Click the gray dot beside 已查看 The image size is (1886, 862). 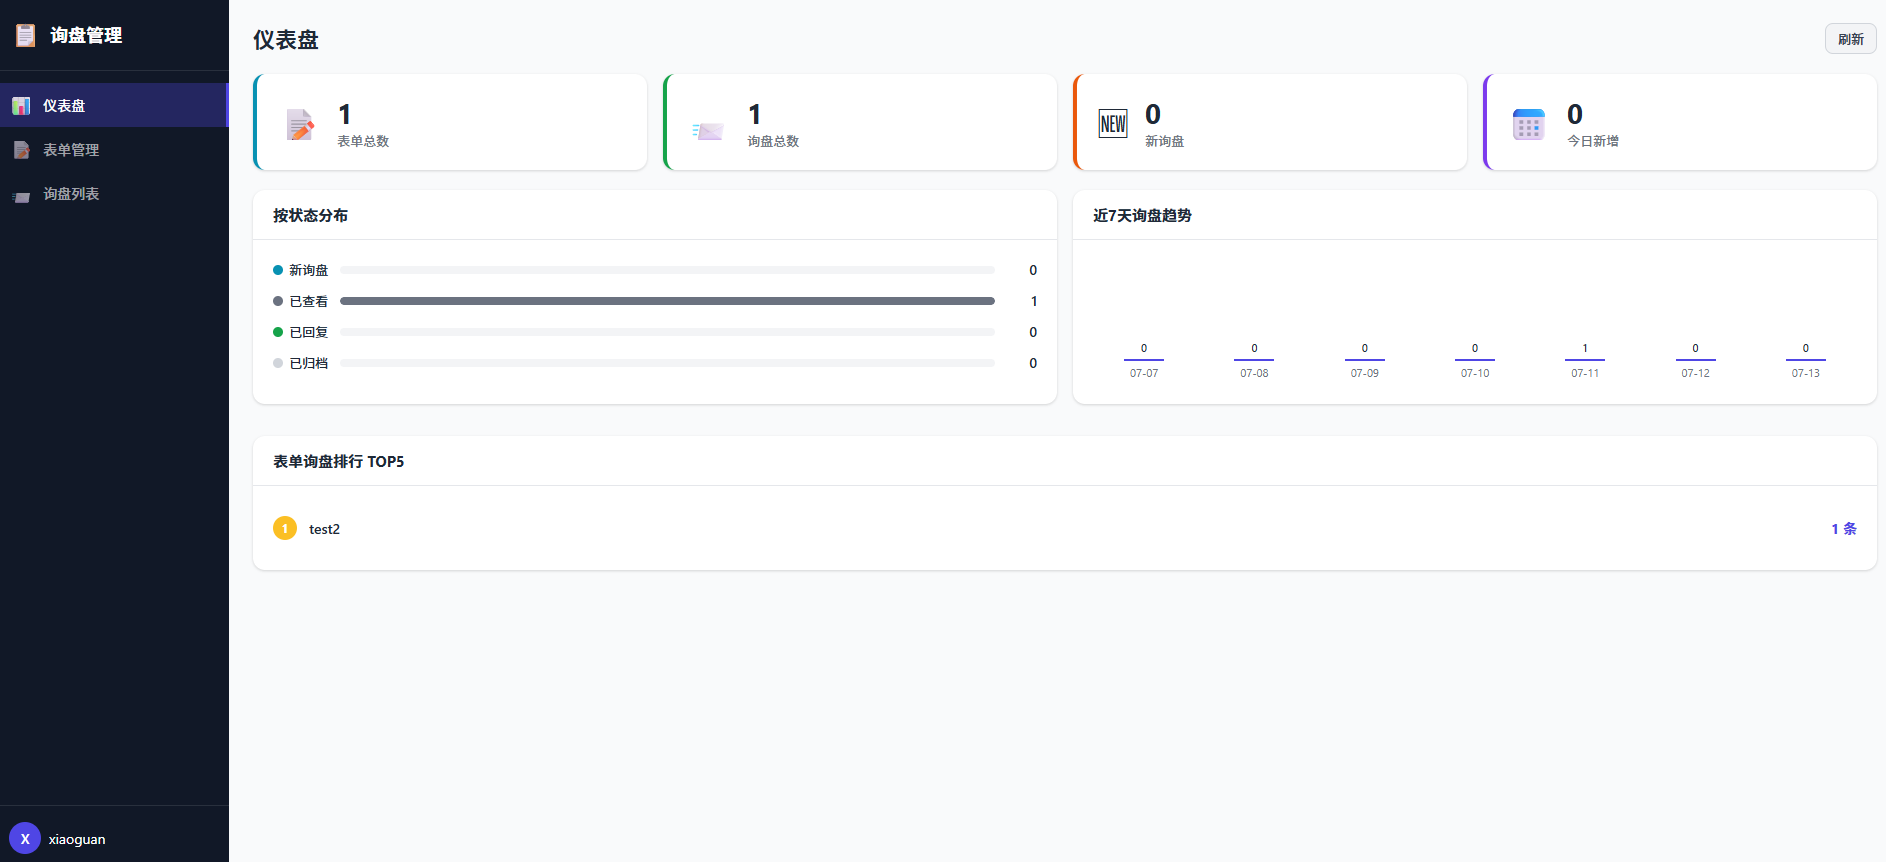278,301
